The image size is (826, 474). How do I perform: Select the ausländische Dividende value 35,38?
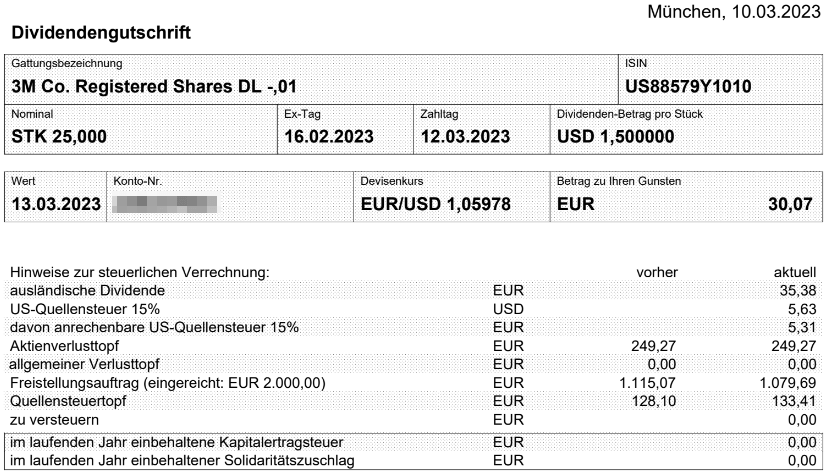(798, 290)
